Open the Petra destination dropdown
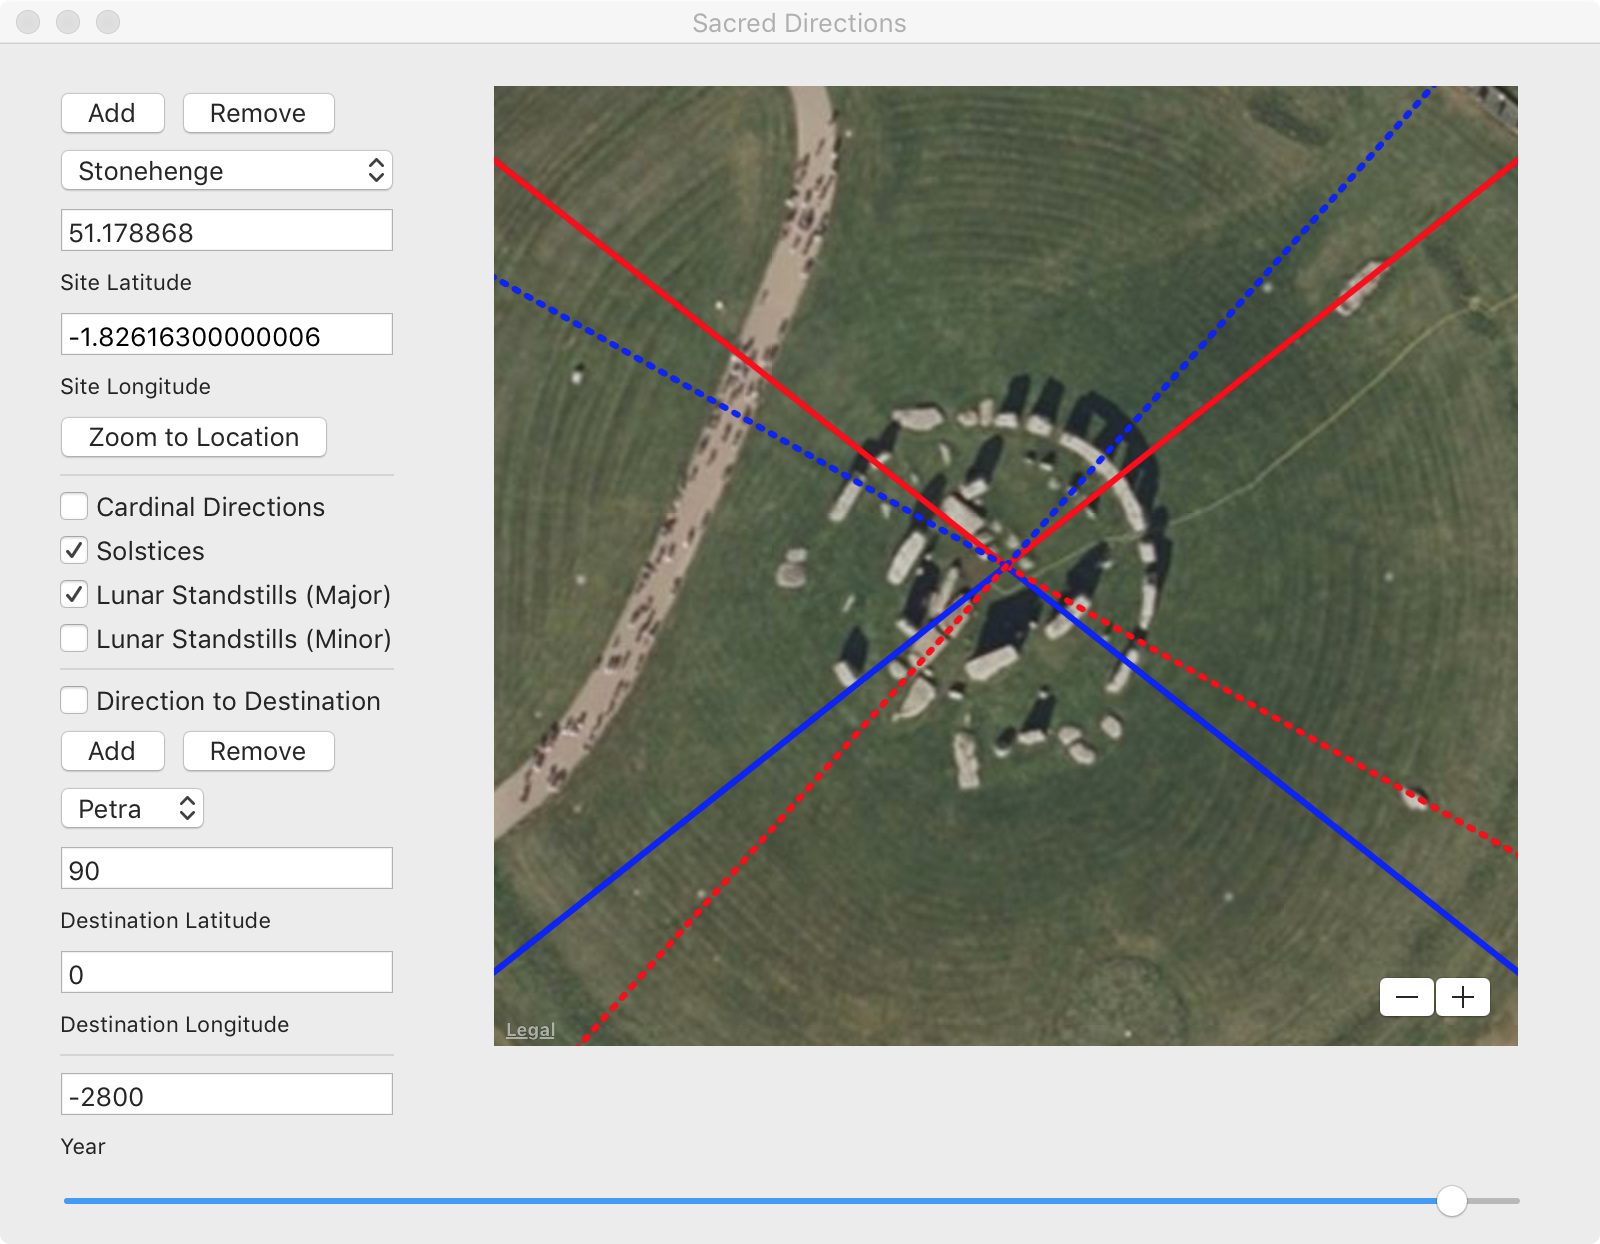 pos(133,809)
